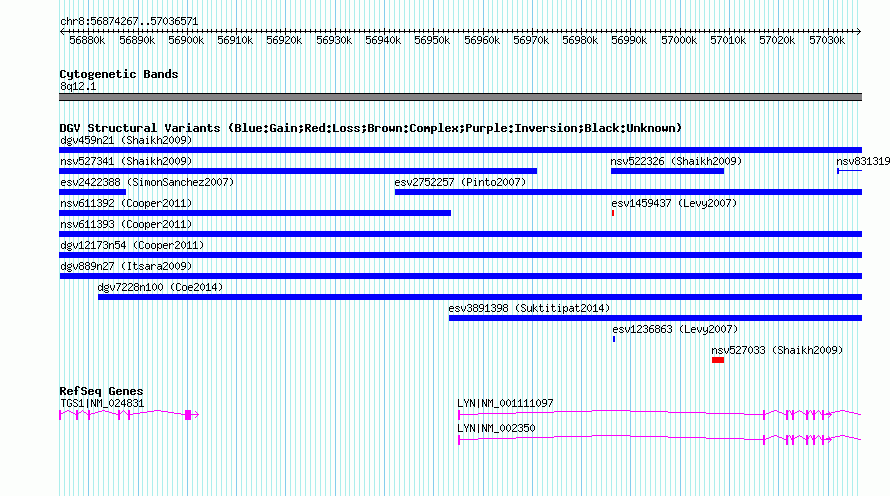Open the LYN|NM_001111097 transcript label

coord(505,403)
